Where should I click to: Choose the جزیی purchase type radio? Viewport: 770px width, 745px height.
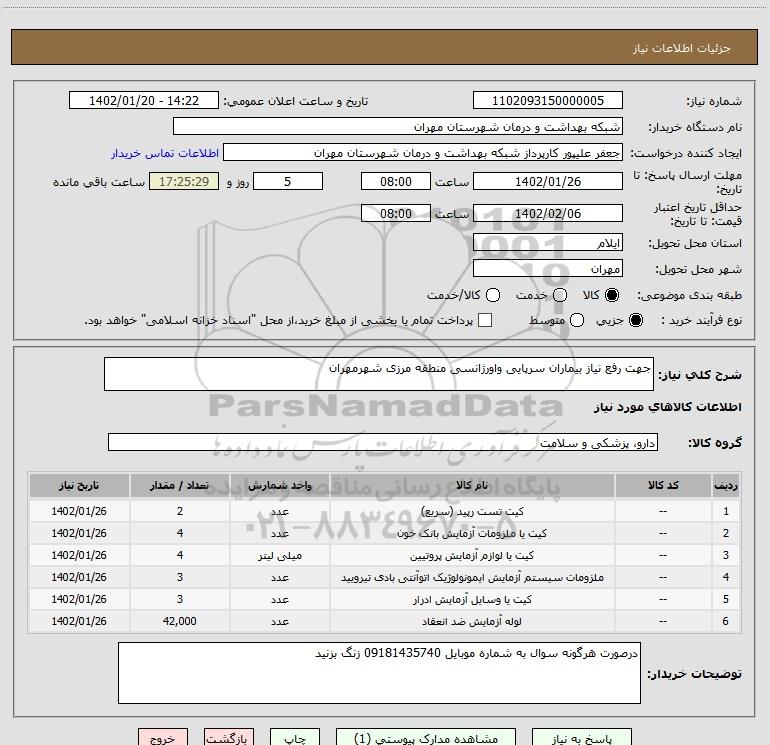click(x=635, y=320)
